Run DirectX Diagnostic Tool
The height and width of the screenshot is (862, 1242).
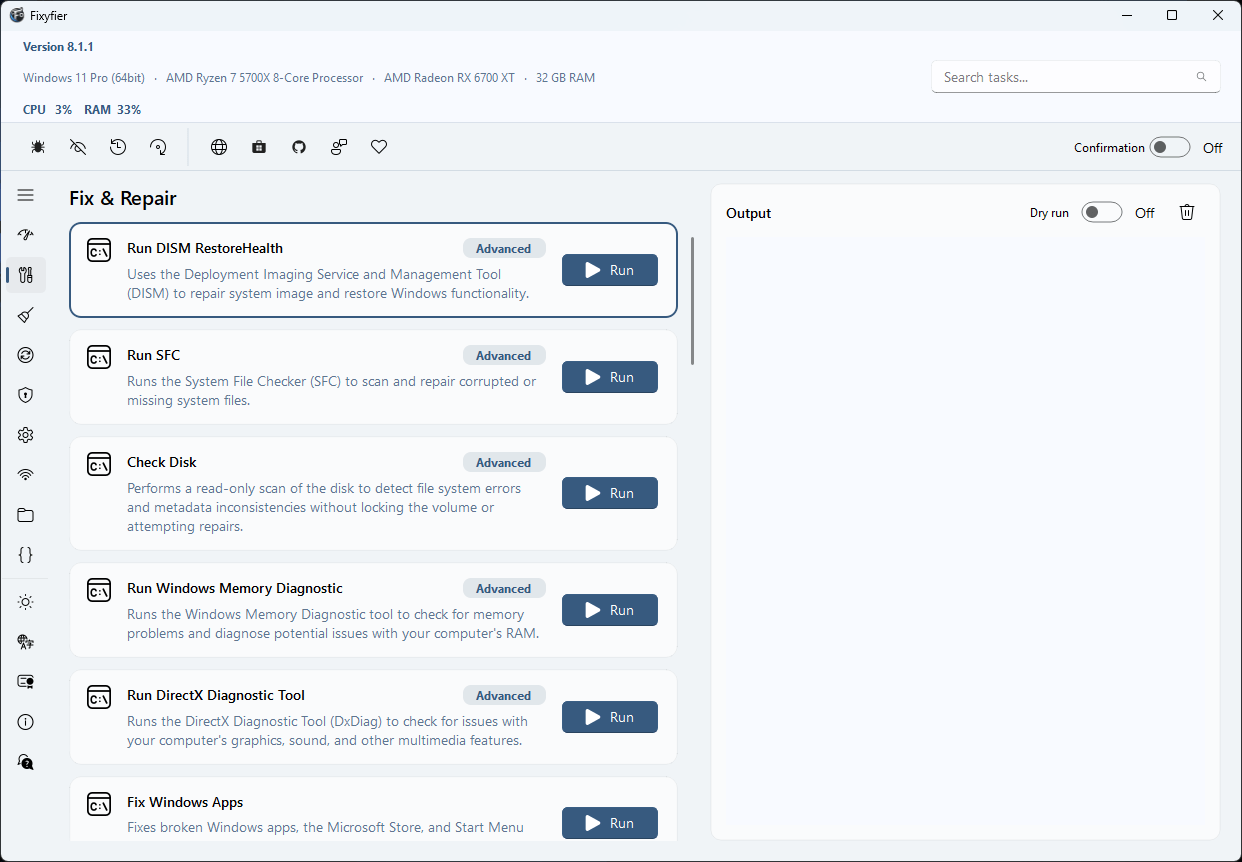pyautogui.click(x=610, y=717)
